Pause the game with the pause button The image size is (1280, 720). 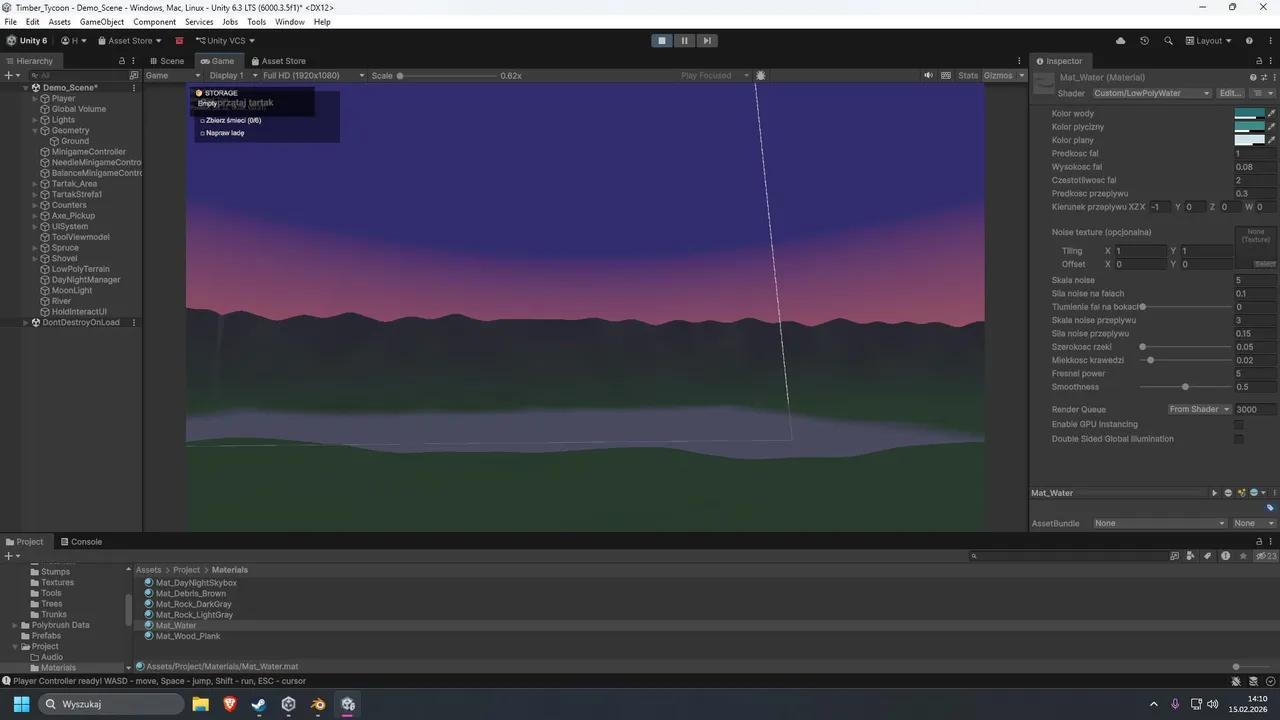pyautogui.click(x=685, y=41)
